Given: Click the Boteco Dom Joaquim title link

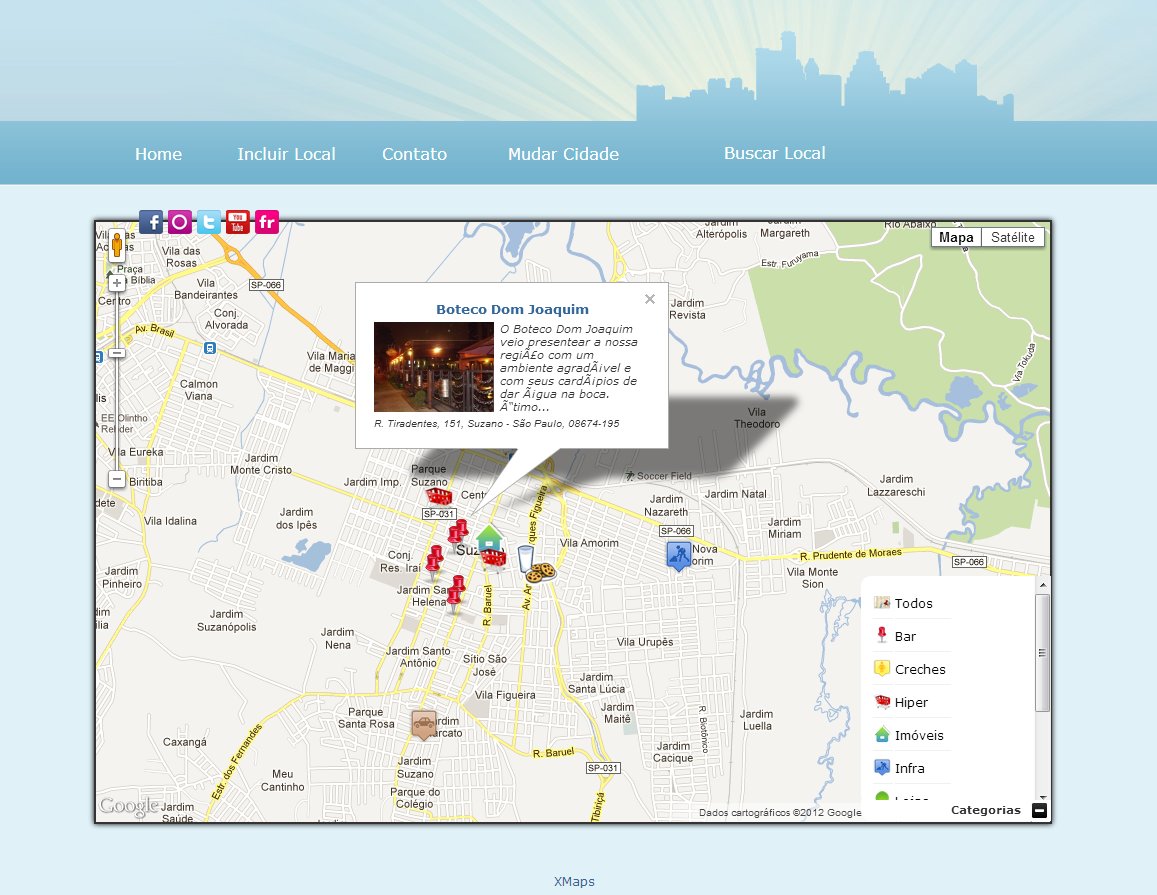Looking at the screenshot, I should [512, 309].
